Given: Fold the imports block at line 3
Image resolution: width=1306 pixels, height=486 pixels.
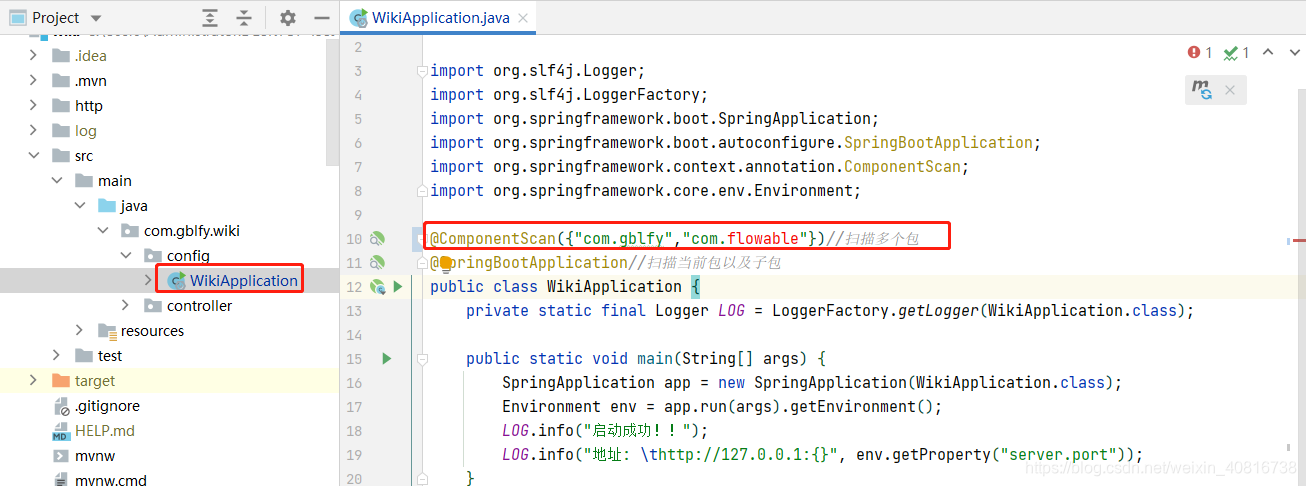Looking at the screenshot, I should 422,71.
